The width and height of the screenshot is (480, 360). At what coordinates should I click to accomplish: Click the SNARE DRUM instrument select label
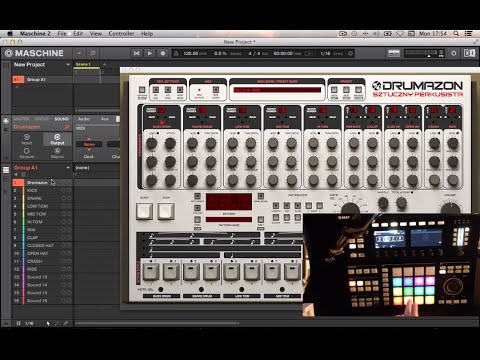[x=202, y=296]
